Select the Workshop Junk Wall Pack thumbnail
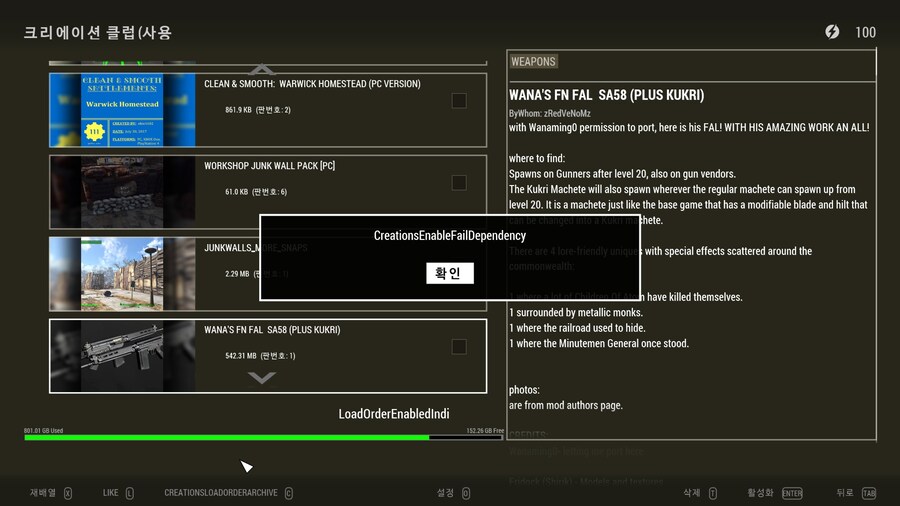900x506 pixels. click(x=122, y=192)
